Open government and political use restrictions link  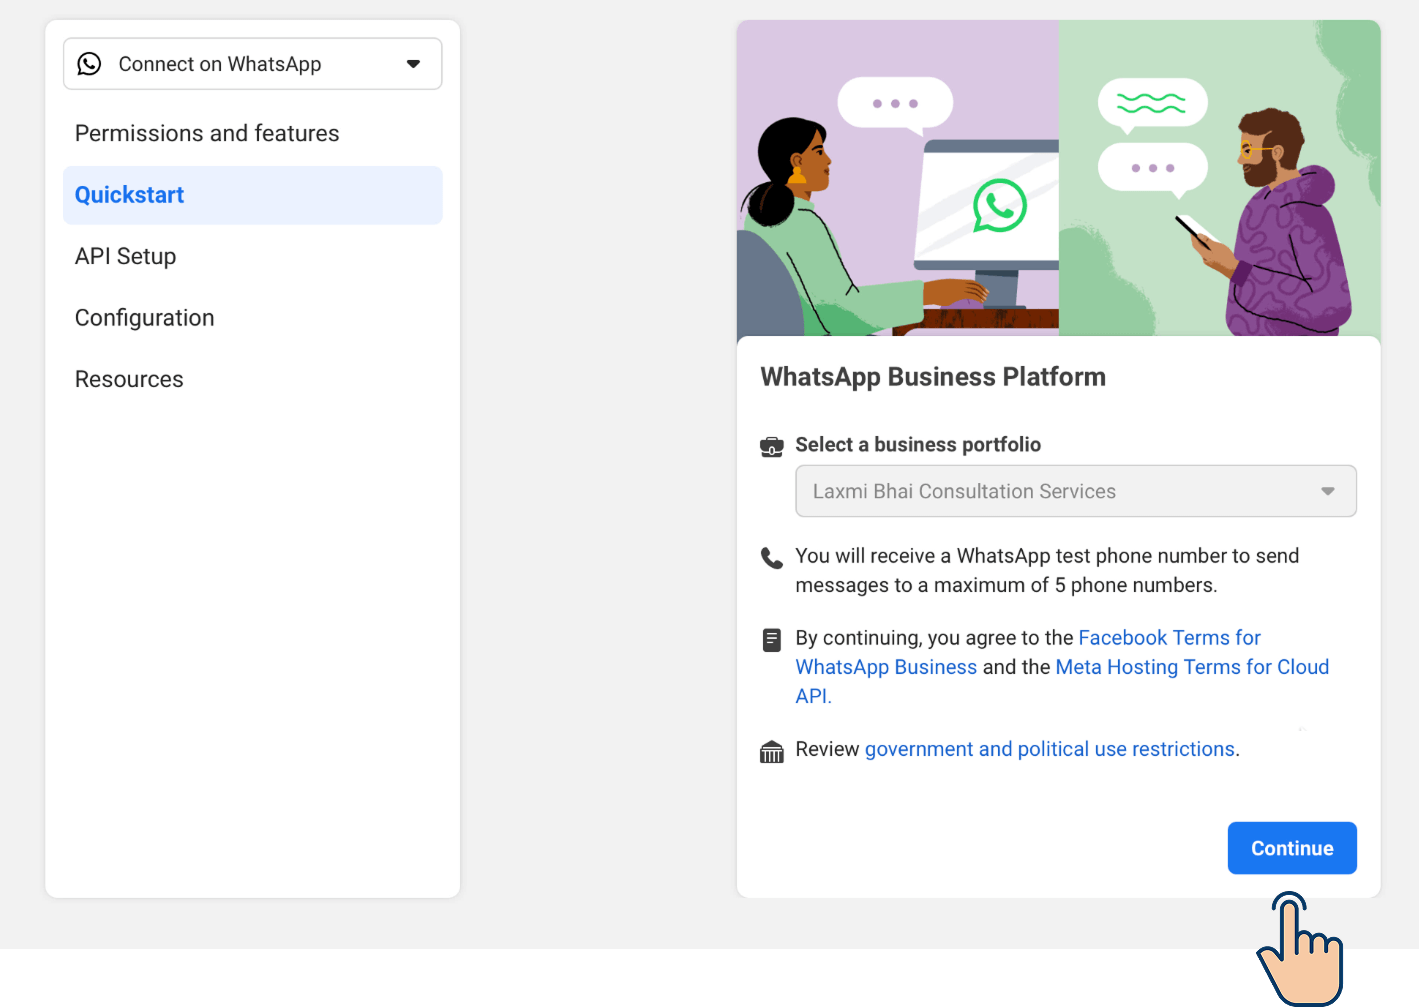(x=1050, y=749)
